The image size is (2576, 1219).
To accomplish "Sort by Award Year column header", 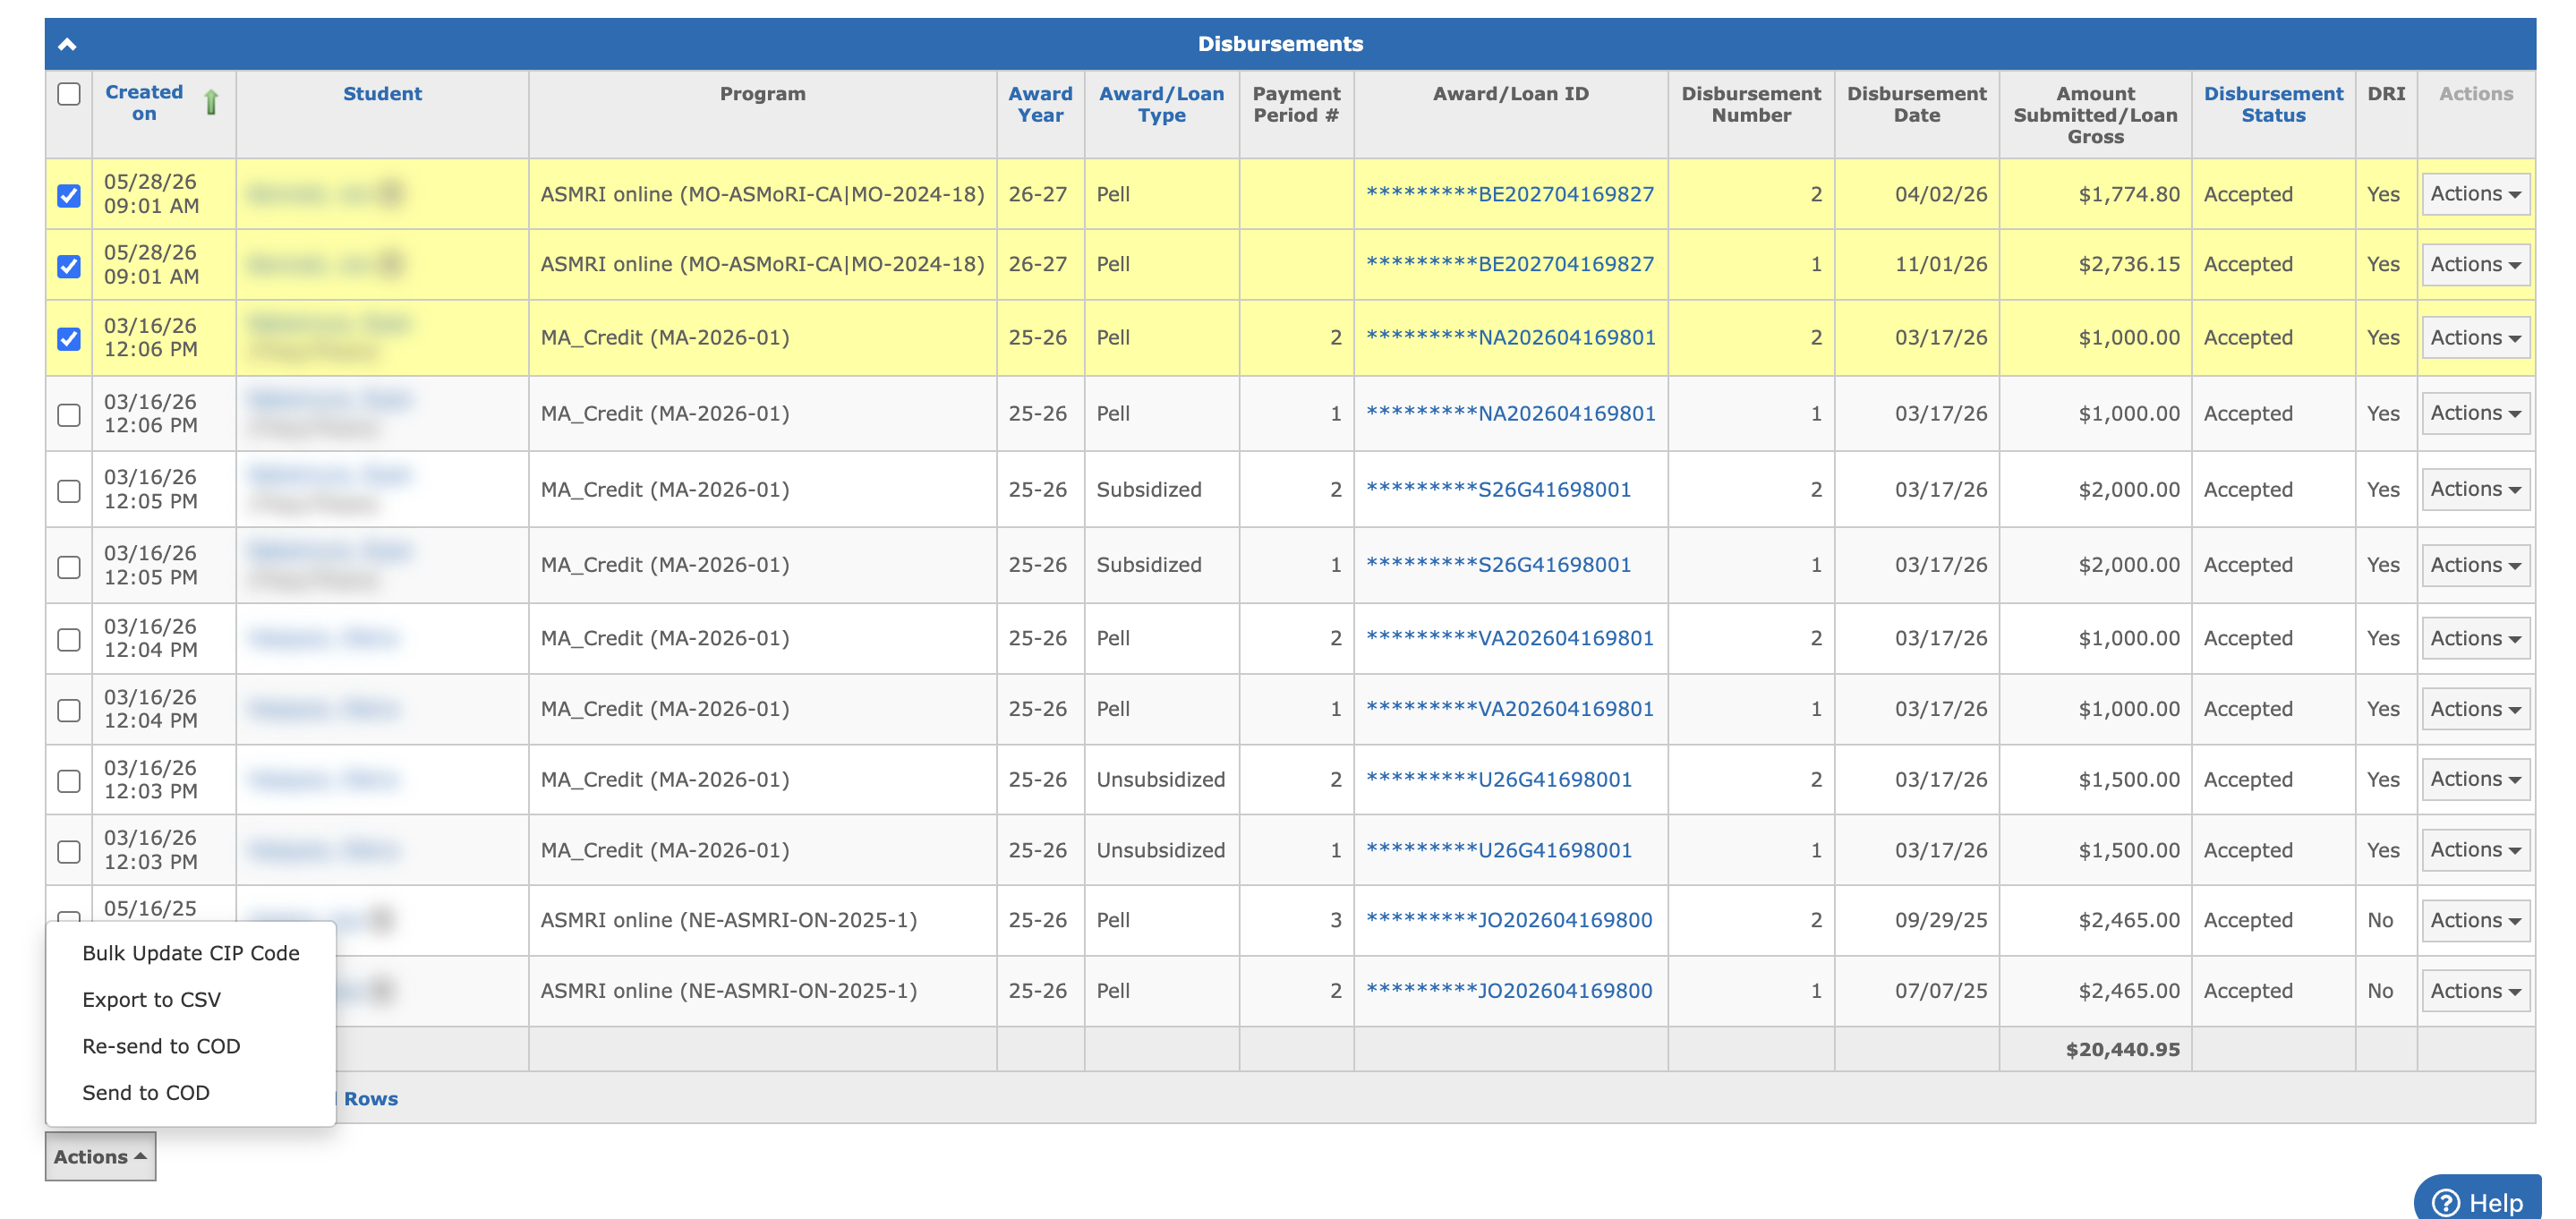I will [x=1040, y=104].
